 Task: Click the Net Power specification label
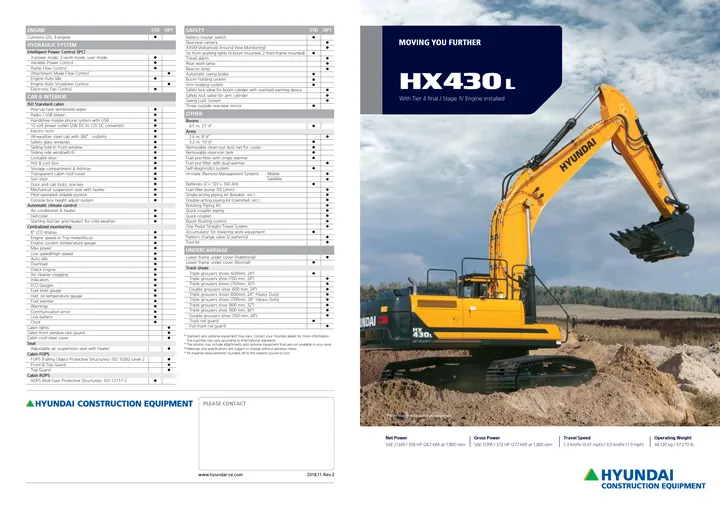[x=396, y=438]
